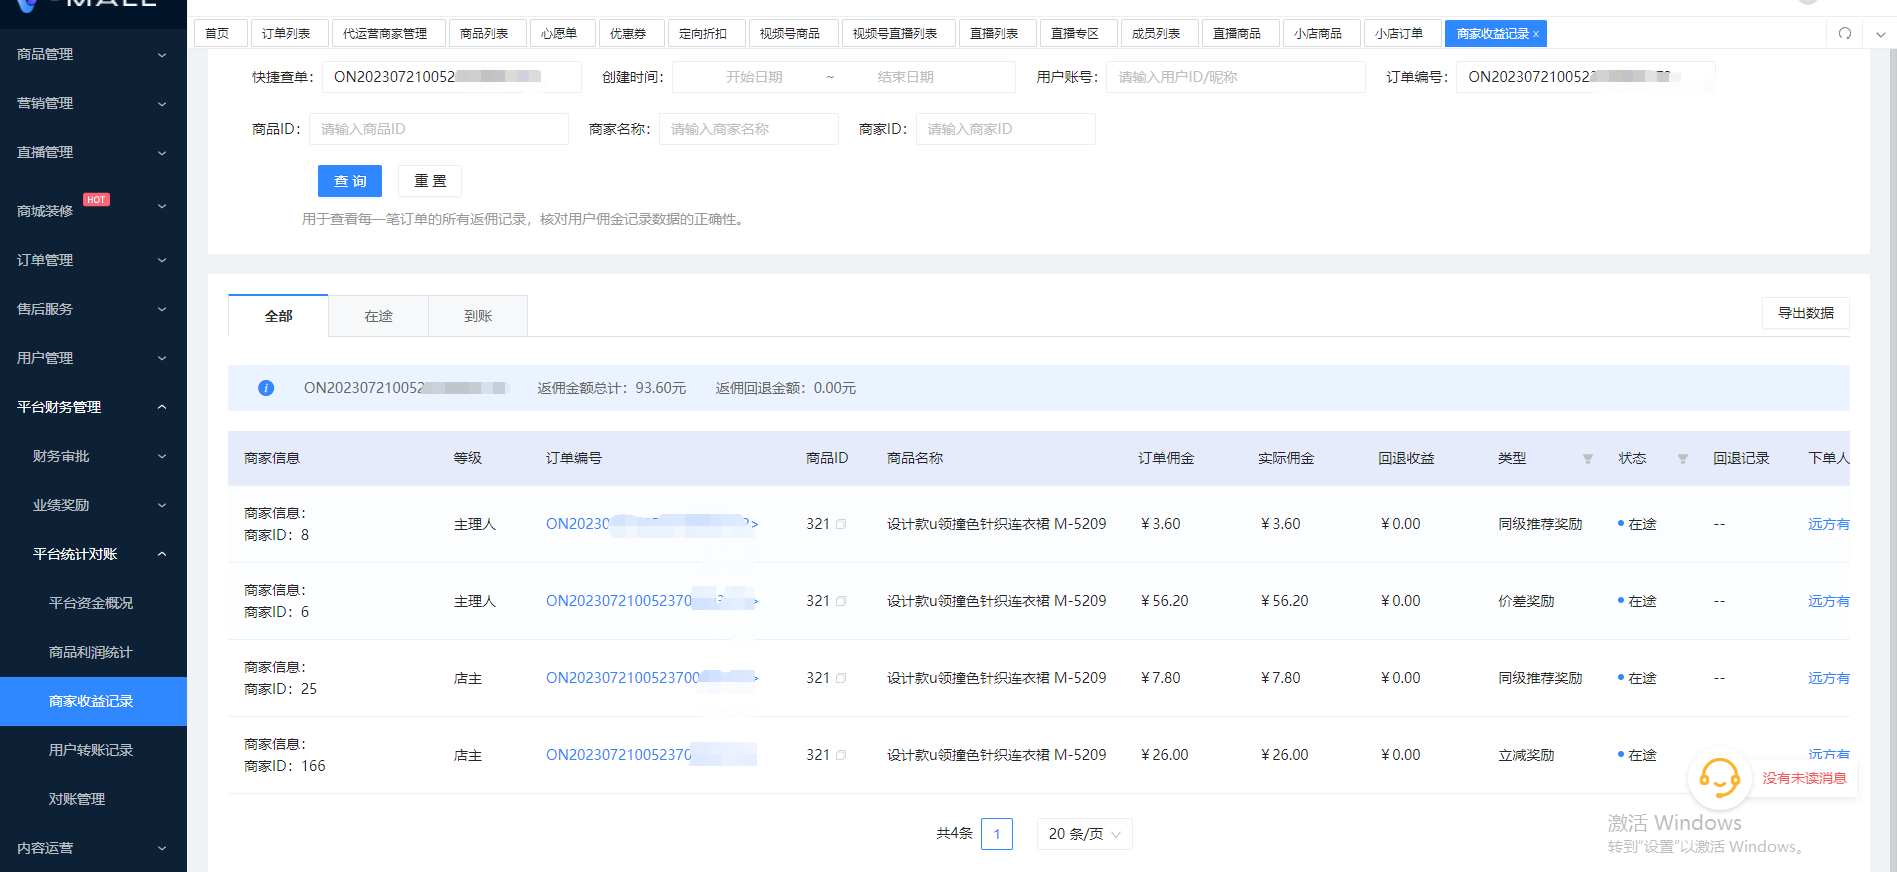Open order number link in 商家ID 166 row

point(651,755)
